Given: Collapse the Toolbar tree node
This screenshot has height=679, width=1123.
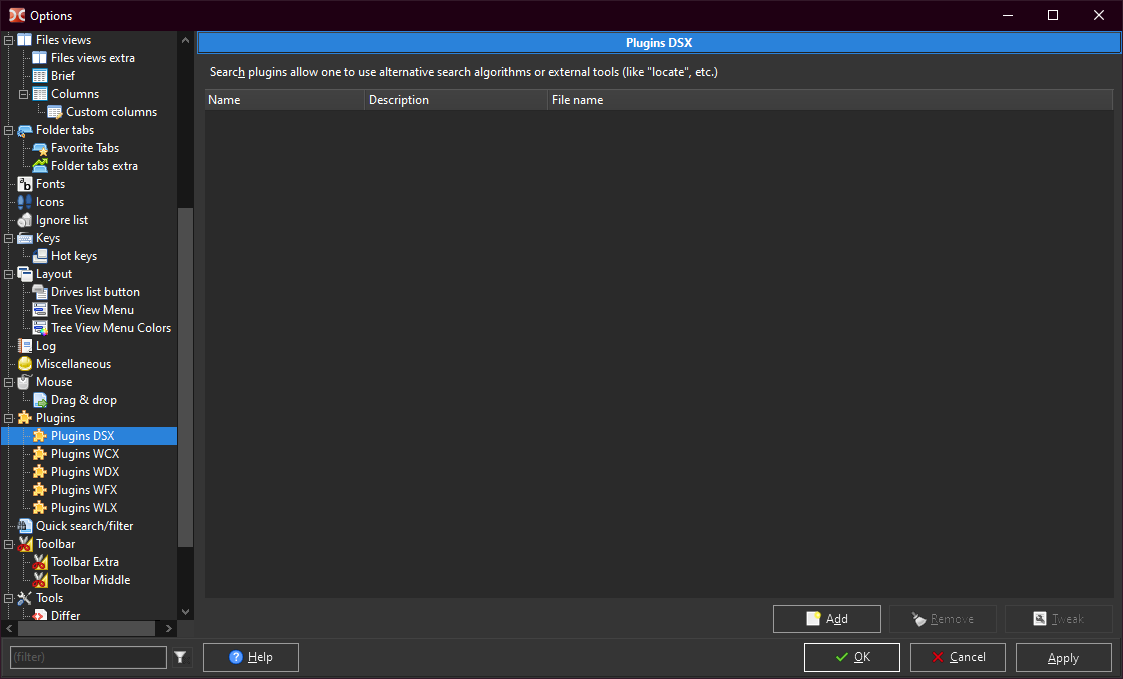Looking at the screenshot, I should [9, 544].
